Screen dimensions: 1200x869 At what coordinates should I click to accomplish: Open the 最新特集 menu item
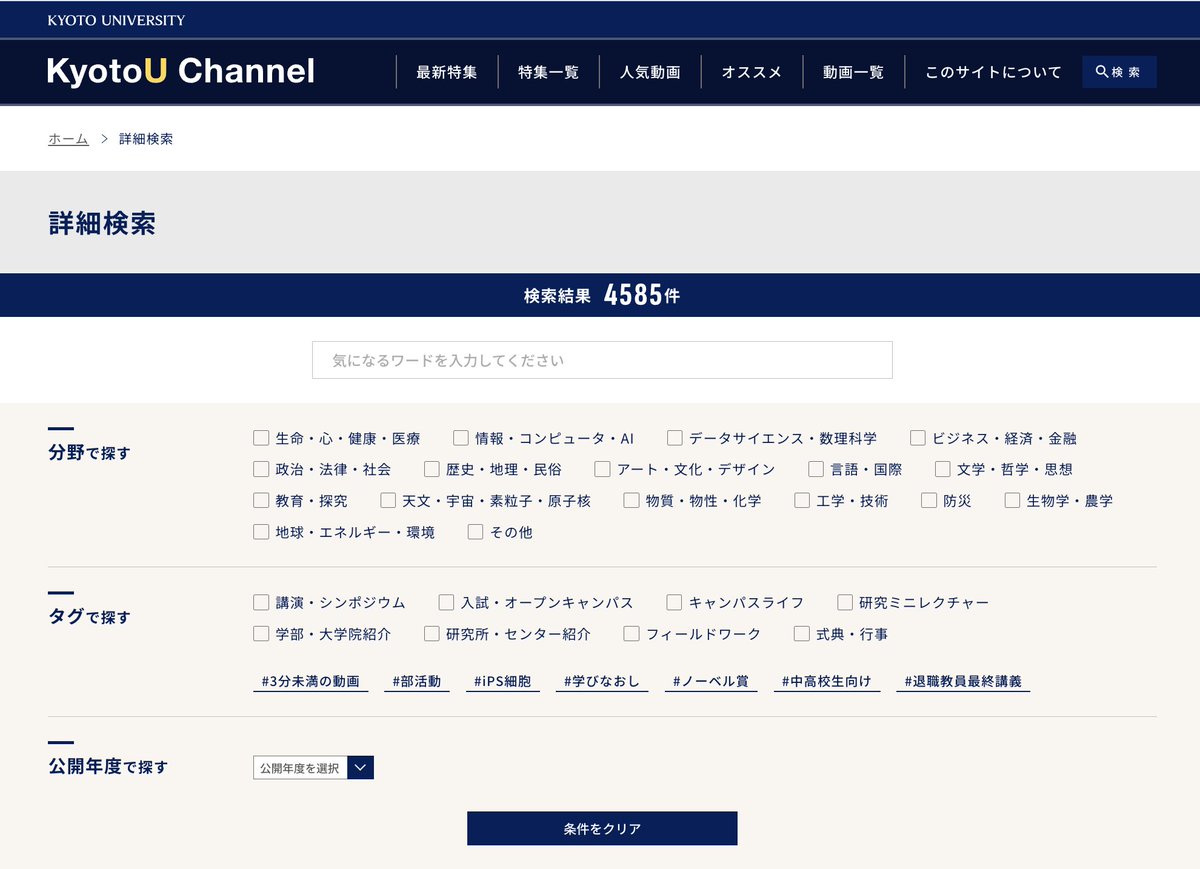447,72
